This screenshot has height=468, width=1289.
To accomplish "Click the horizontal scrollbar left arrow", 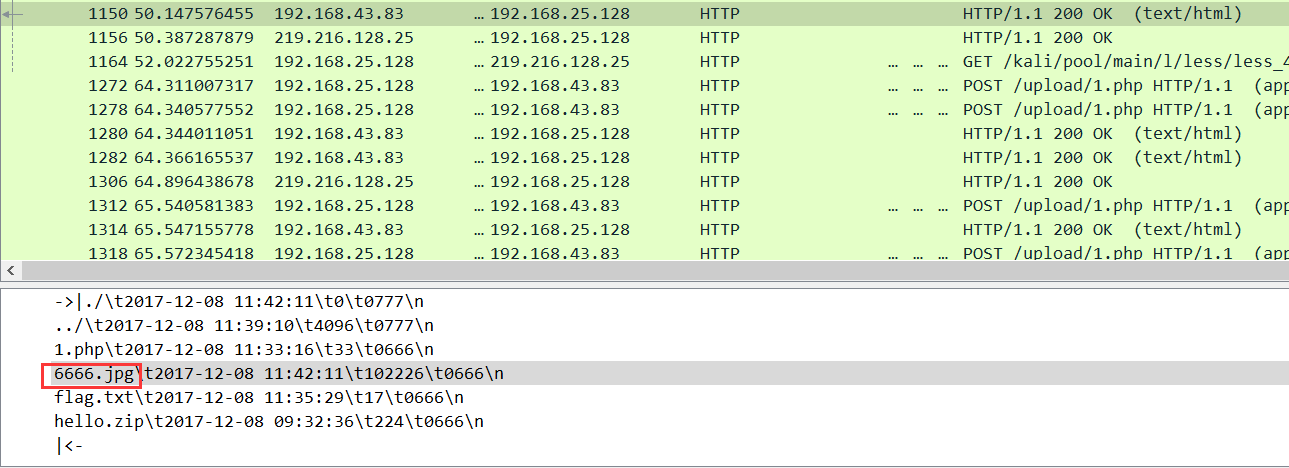I will [x=8, y=271].
